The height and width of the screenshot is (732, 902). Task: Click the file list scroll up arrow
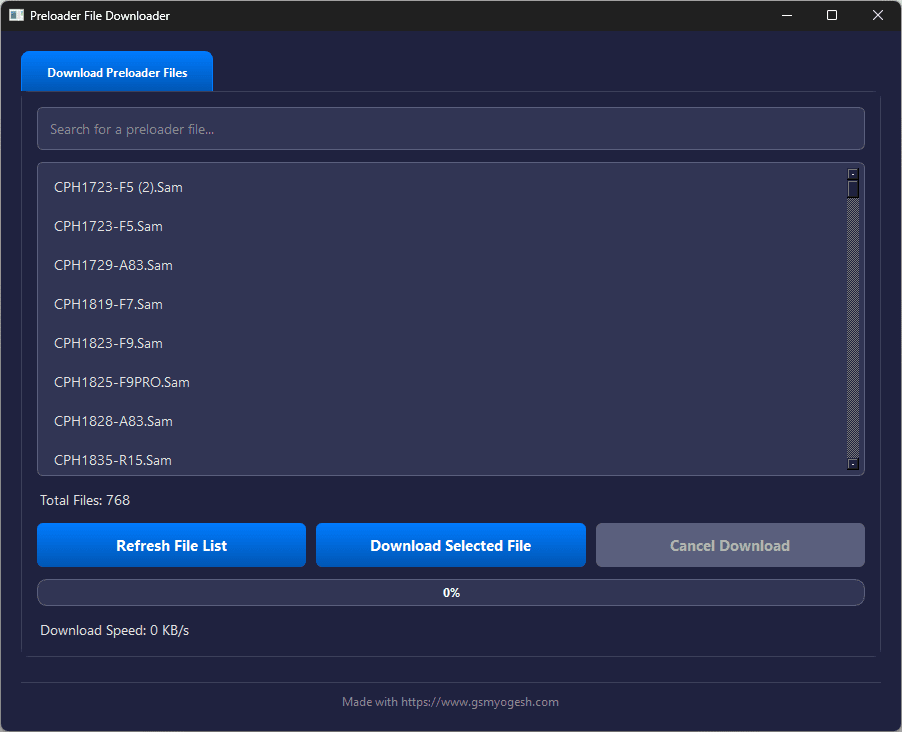(853, 174)
